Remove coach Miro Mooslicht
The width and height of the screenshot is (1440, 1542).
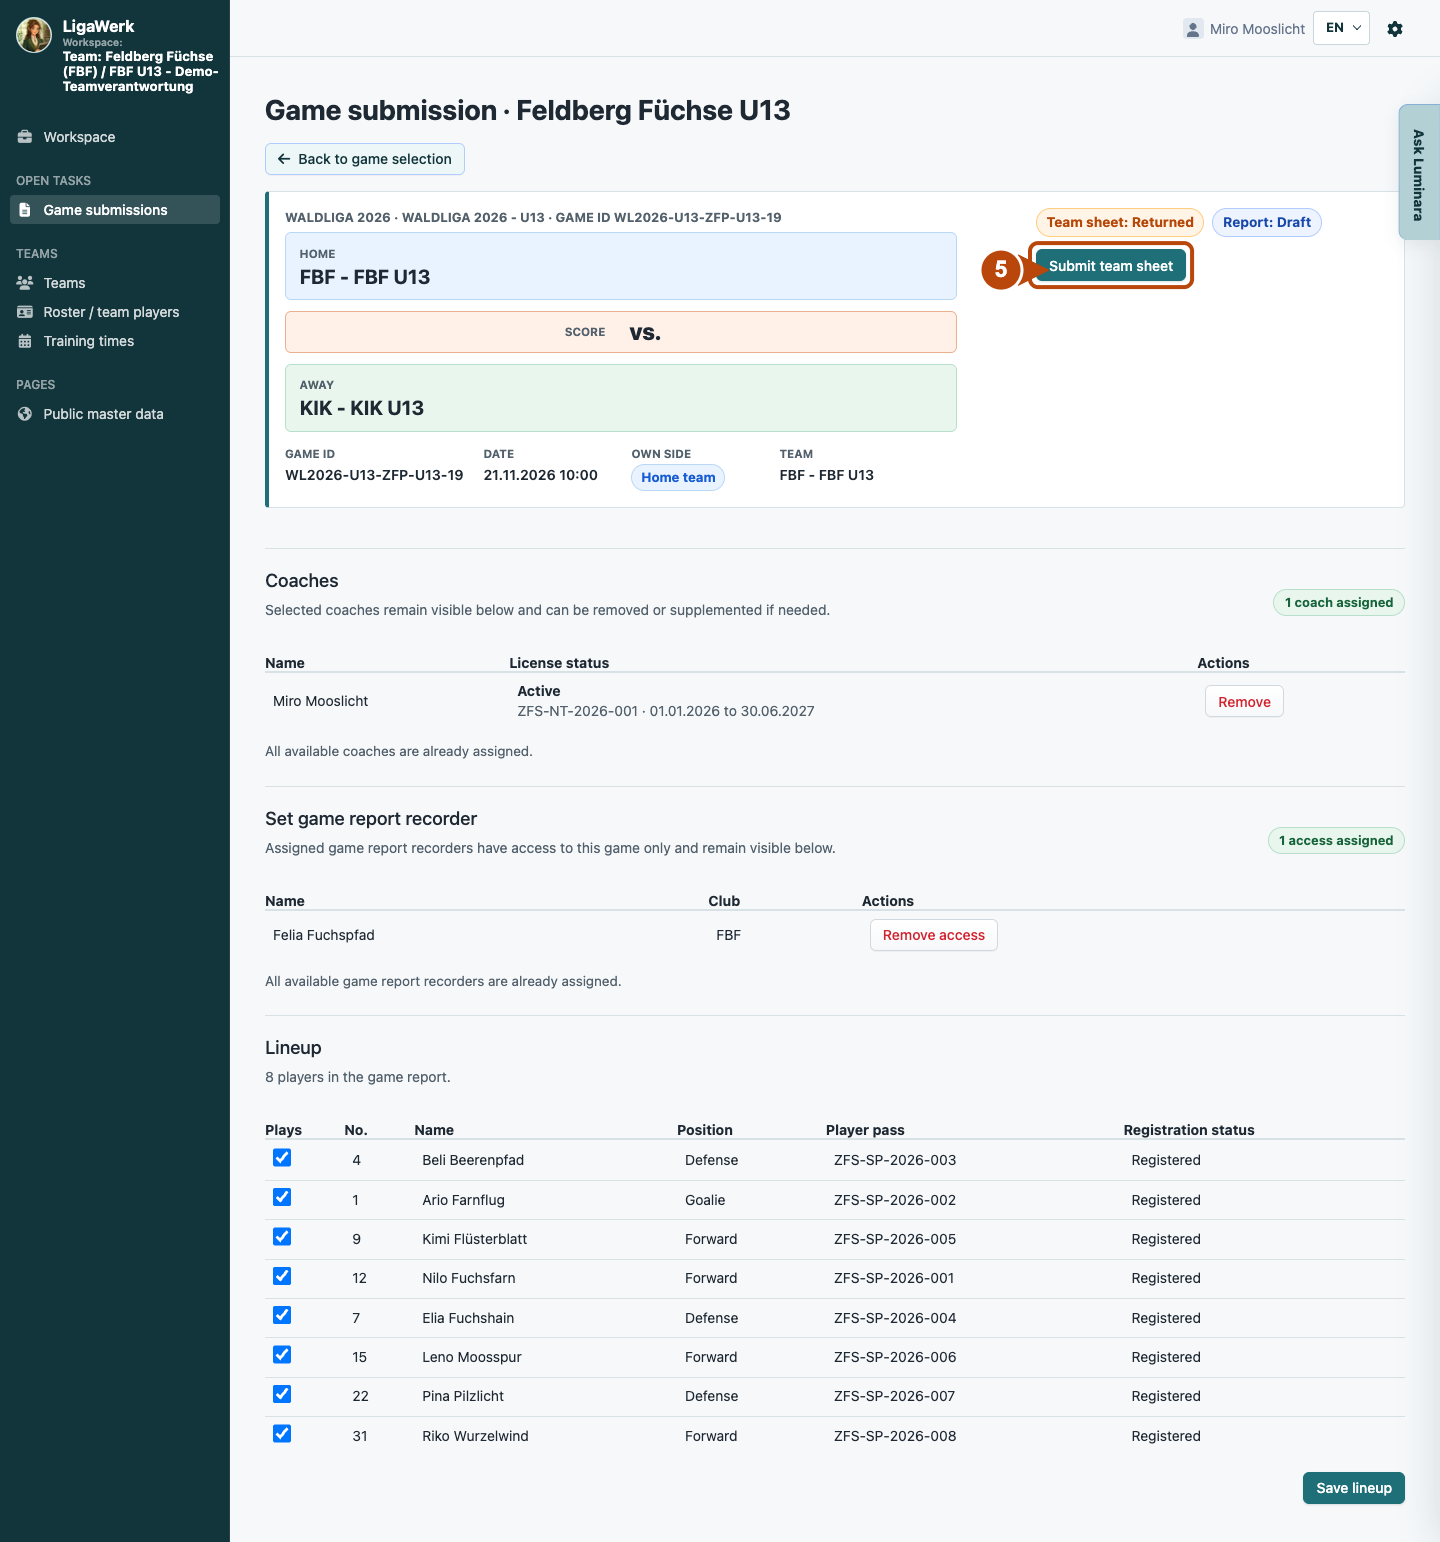[1244, 702]
